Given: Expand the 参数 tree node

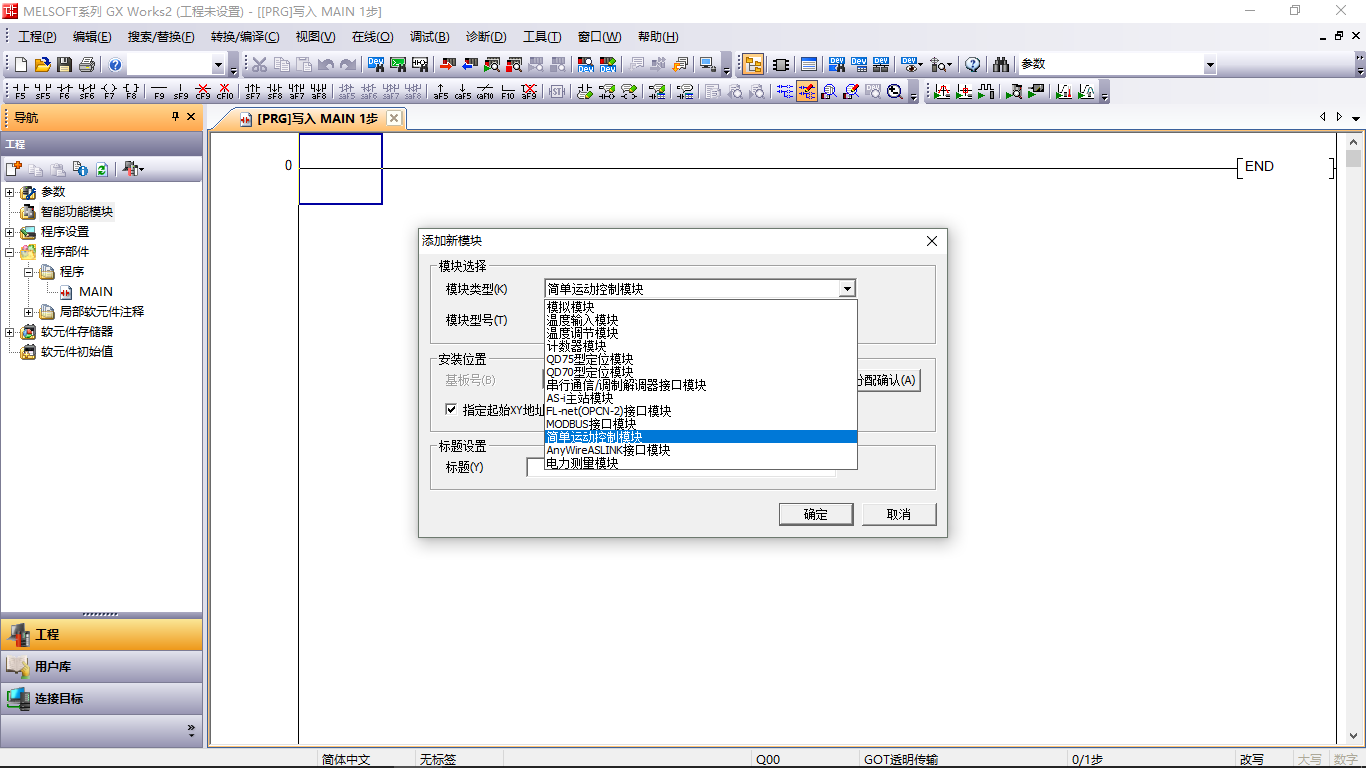Looking at the screenshot, I should click(x=10, y=192).
